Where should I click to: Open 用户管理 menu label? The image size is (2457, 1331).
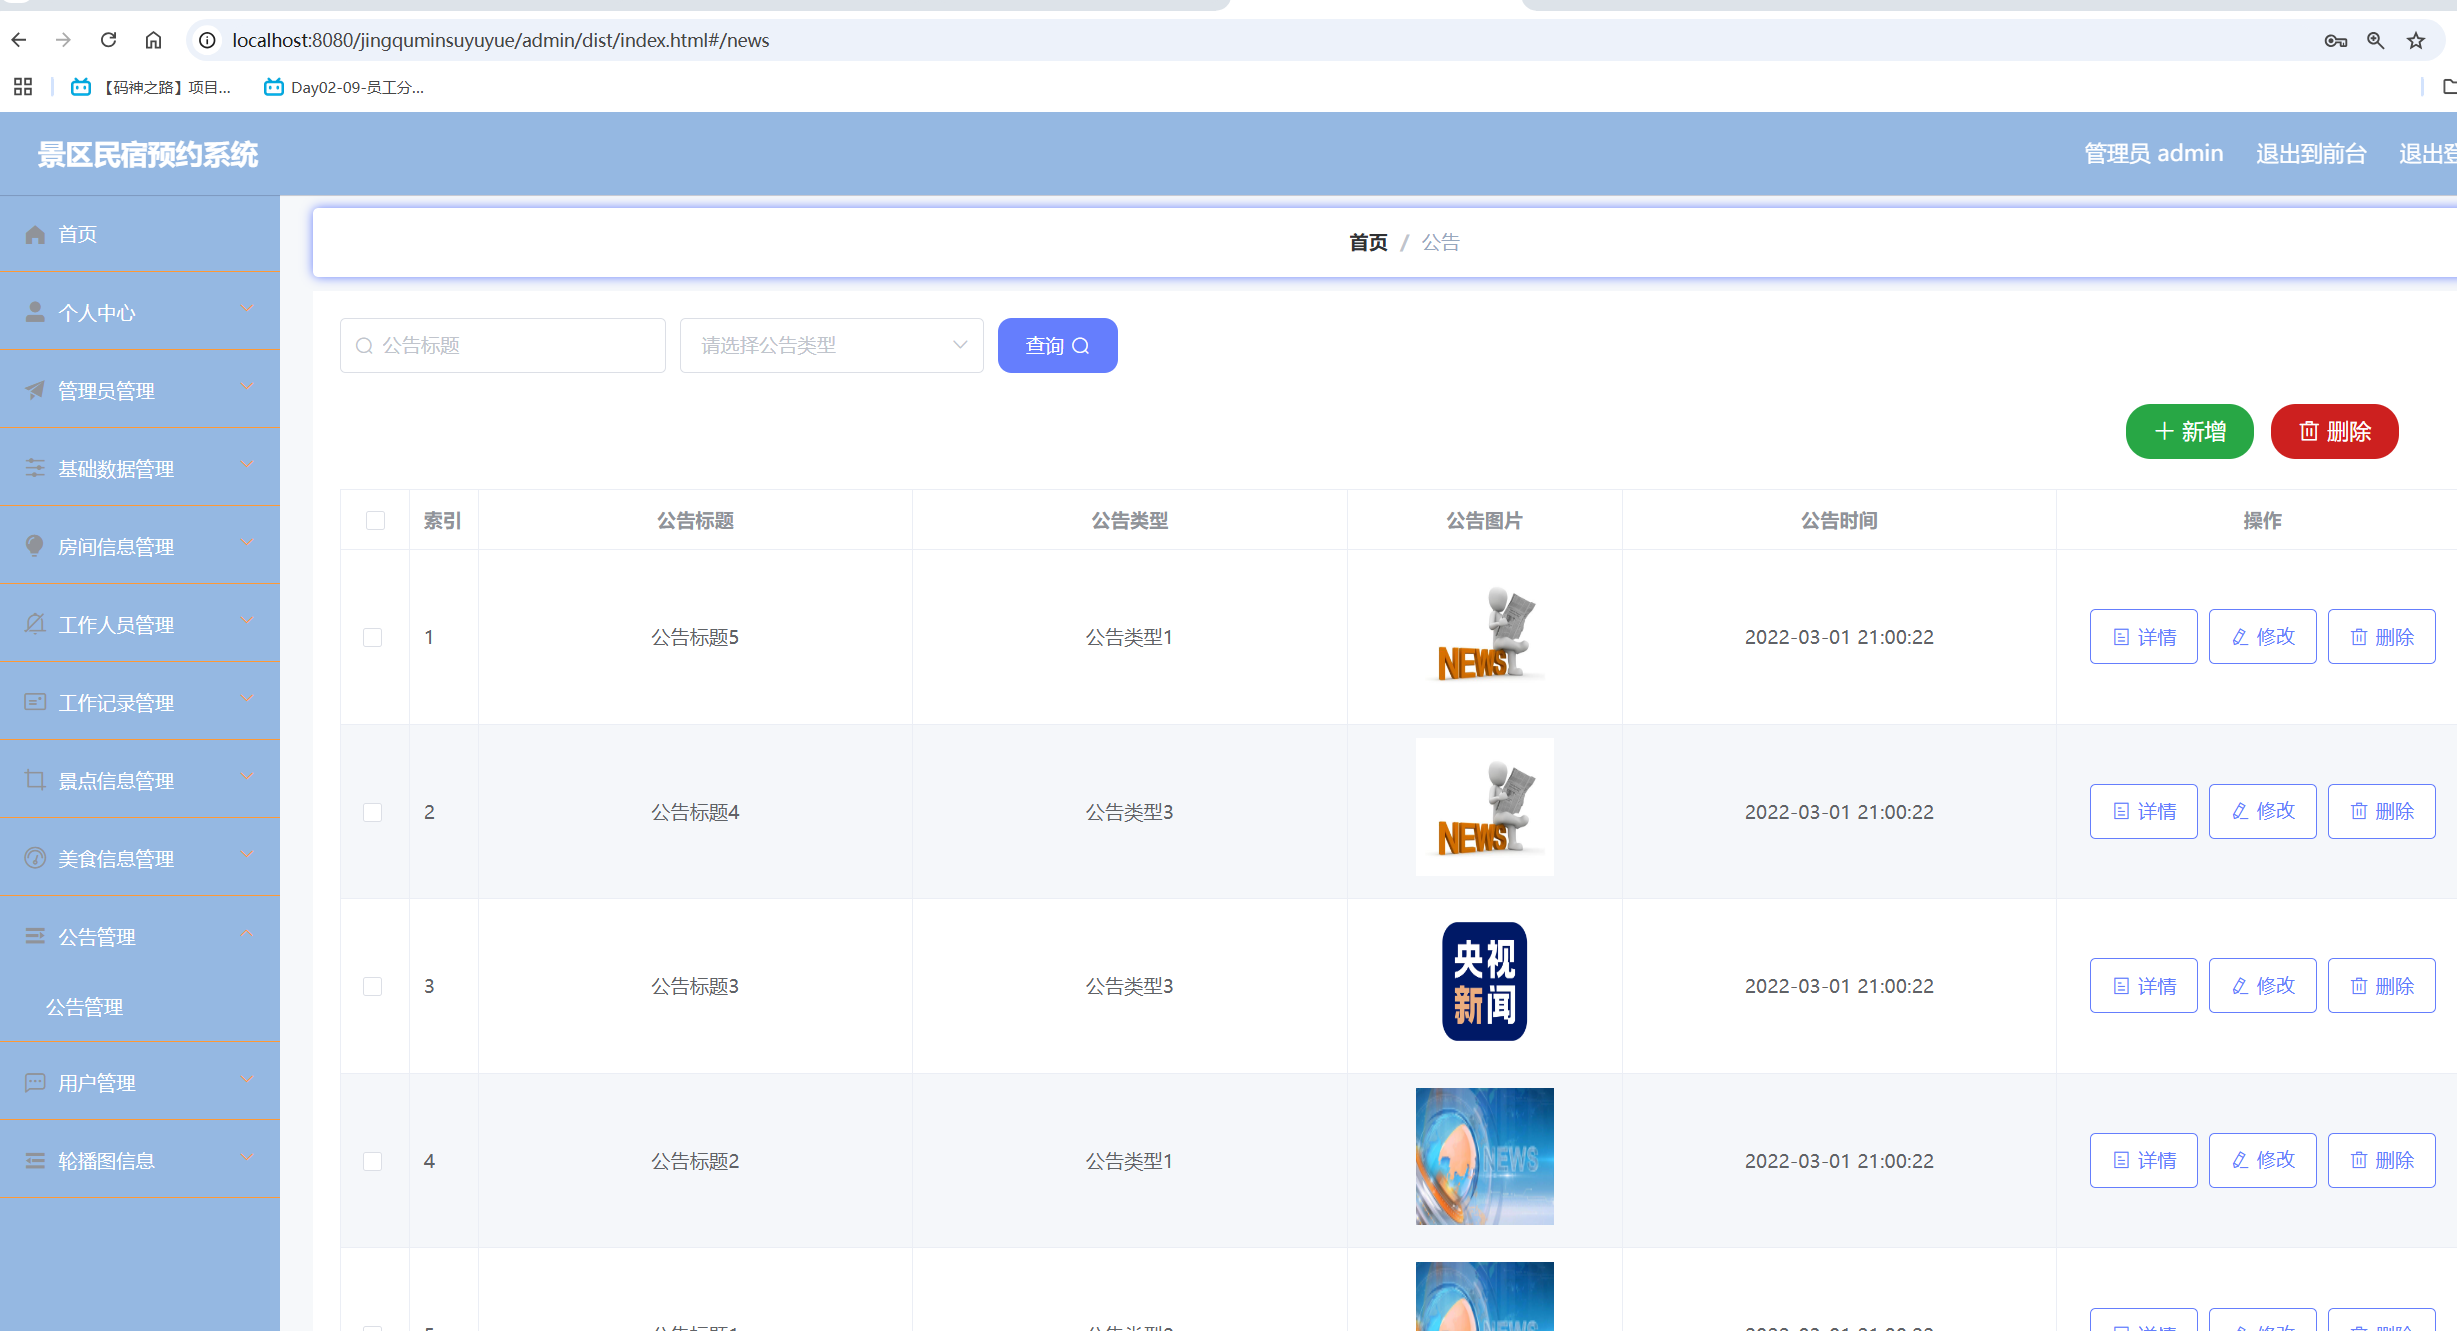point(97,1083)
